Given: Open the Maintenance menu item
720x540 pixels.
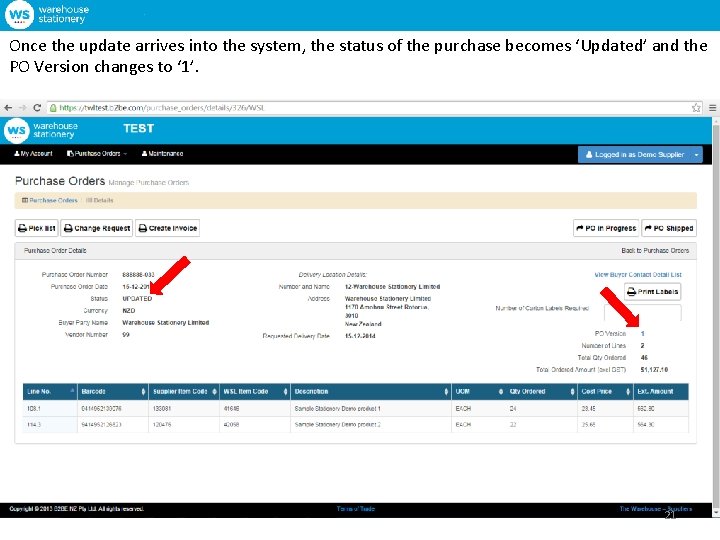Looking at the screenshot, I should 163,154.
